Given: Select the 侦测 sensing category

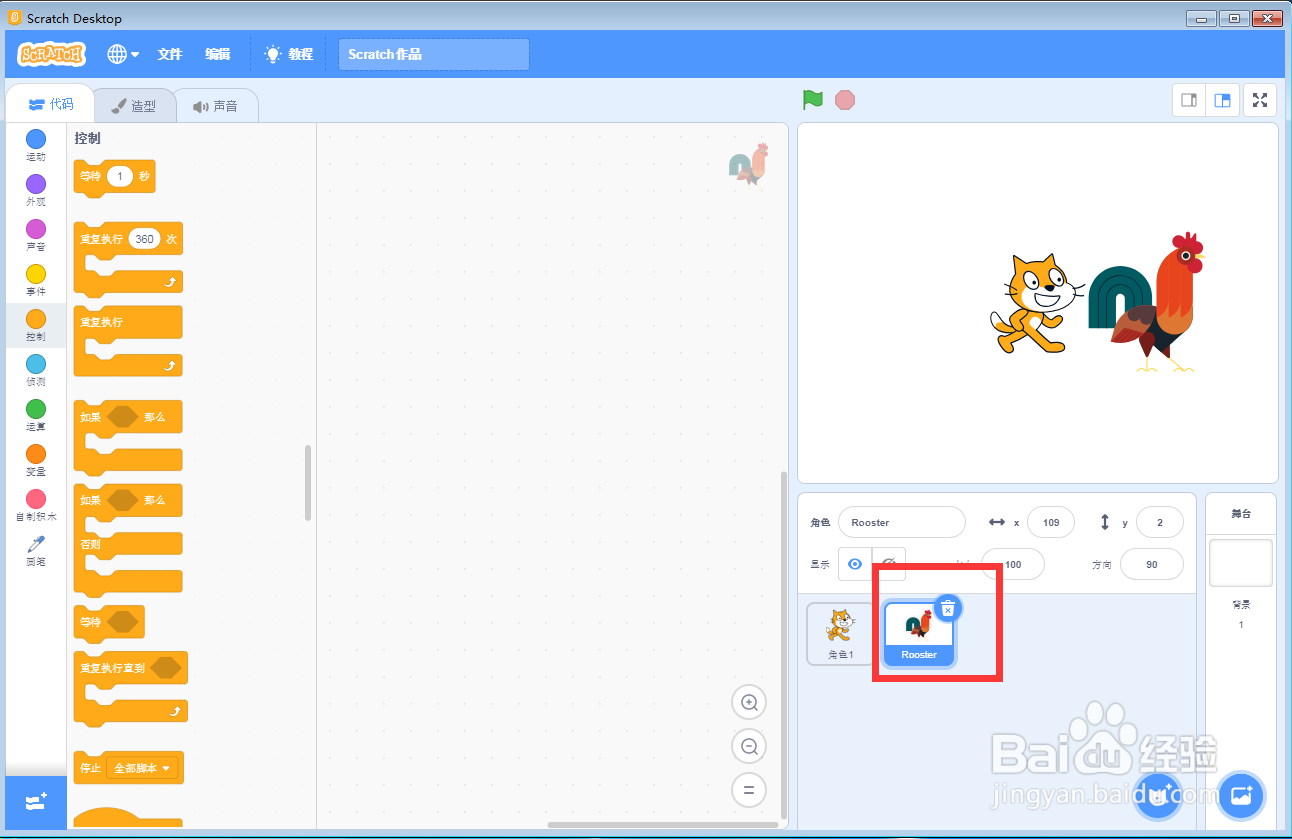Looking at the screenshot, I should tap(36, 370).
